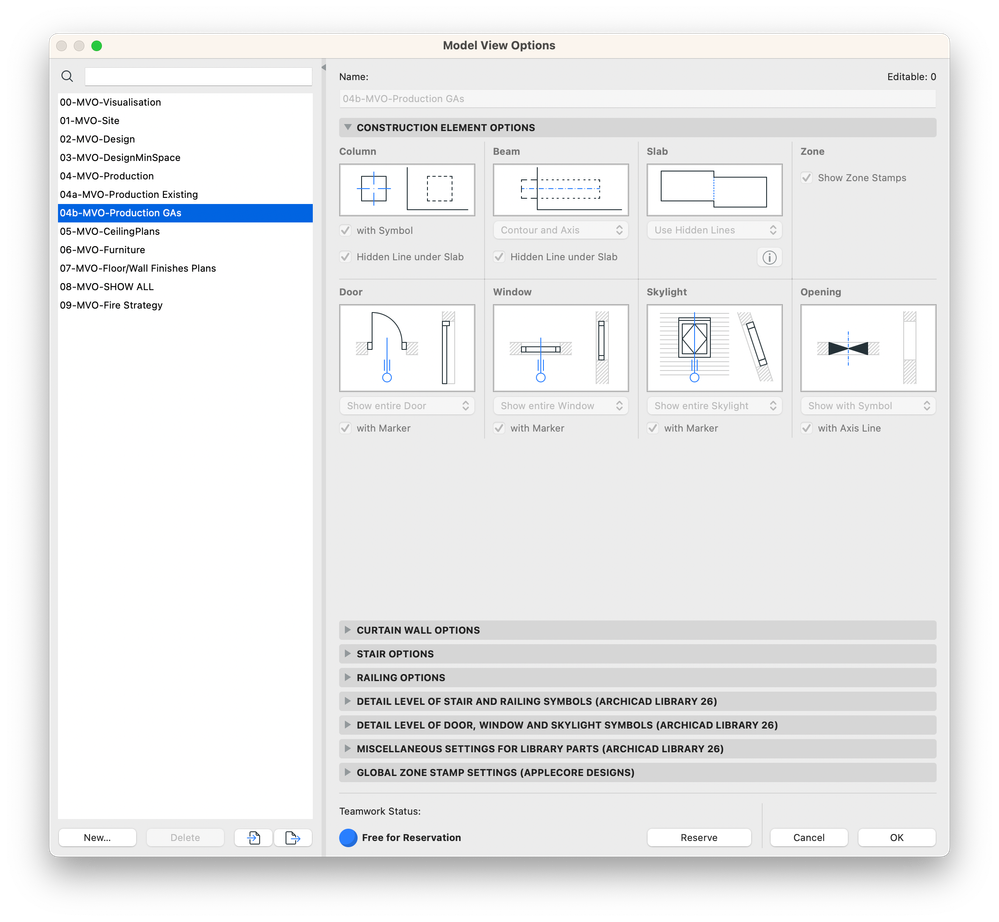Viewport: 999px width, 922px height.
Task: Collapse Construction Element Options section
Action: [x=348, y=127]
